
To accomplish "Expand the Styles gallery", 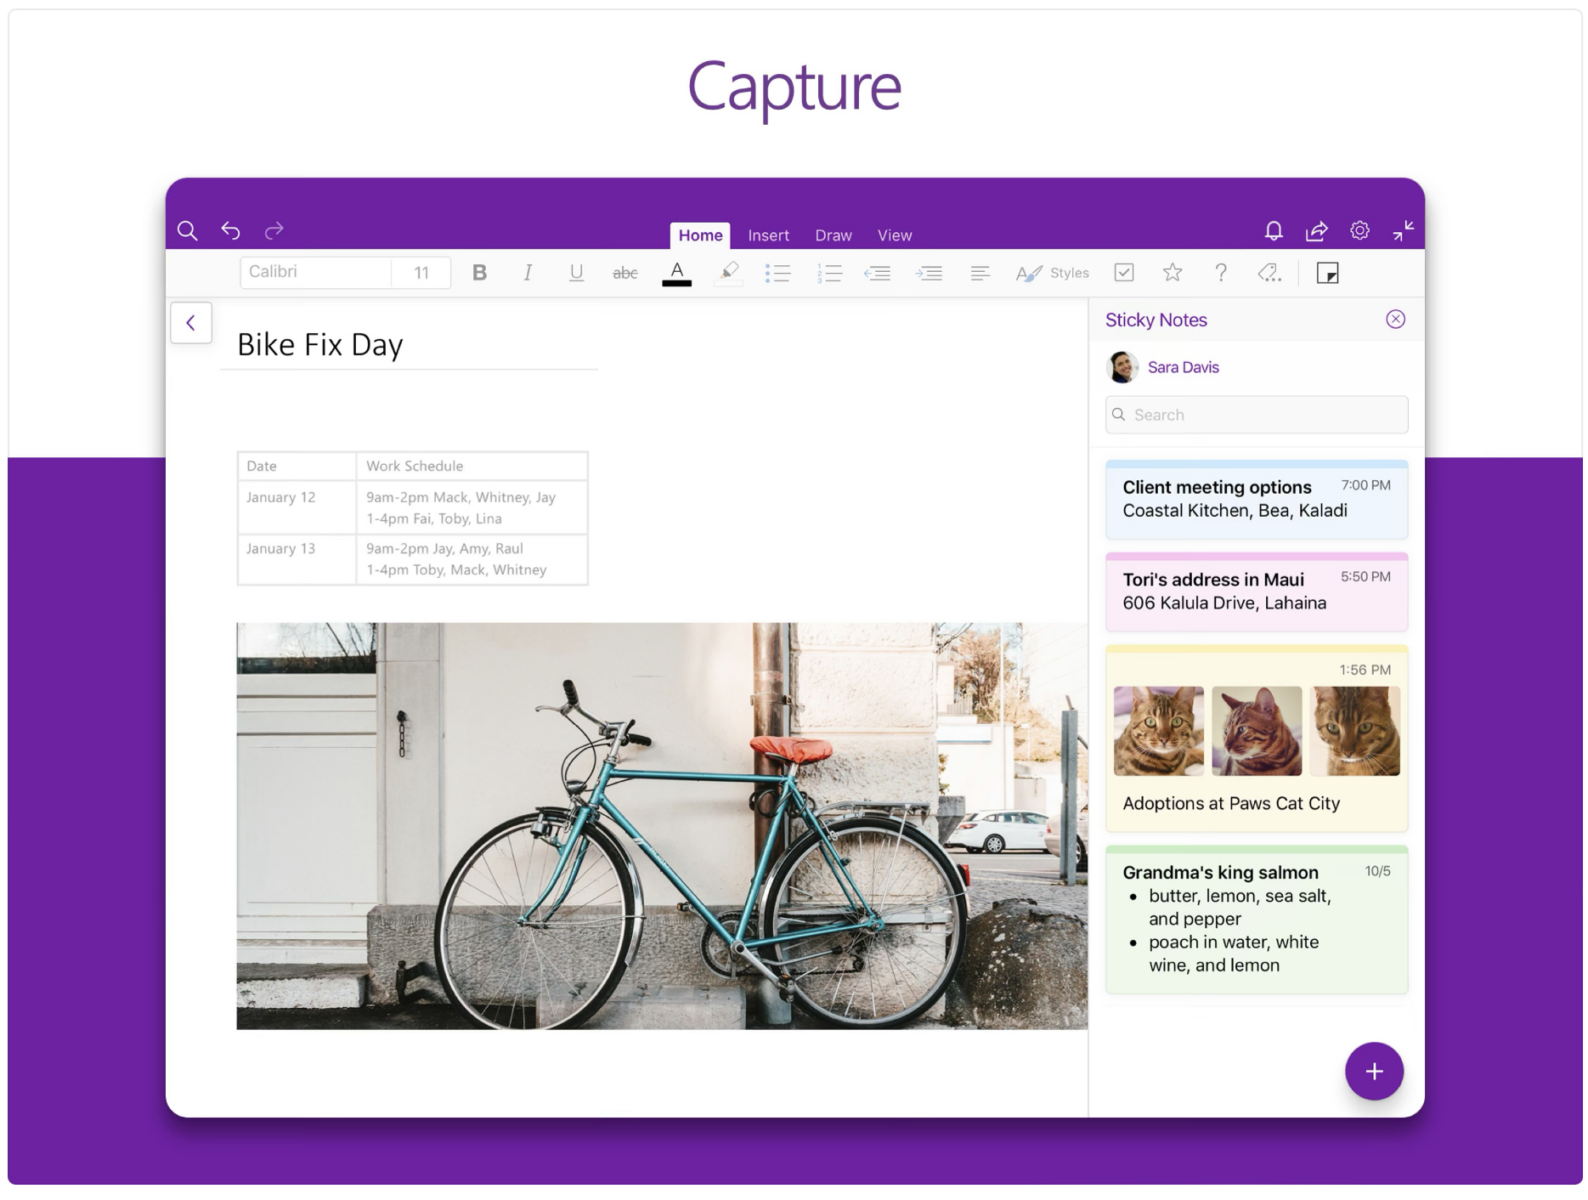I will pyautogui.click(x=1052, y=273).
